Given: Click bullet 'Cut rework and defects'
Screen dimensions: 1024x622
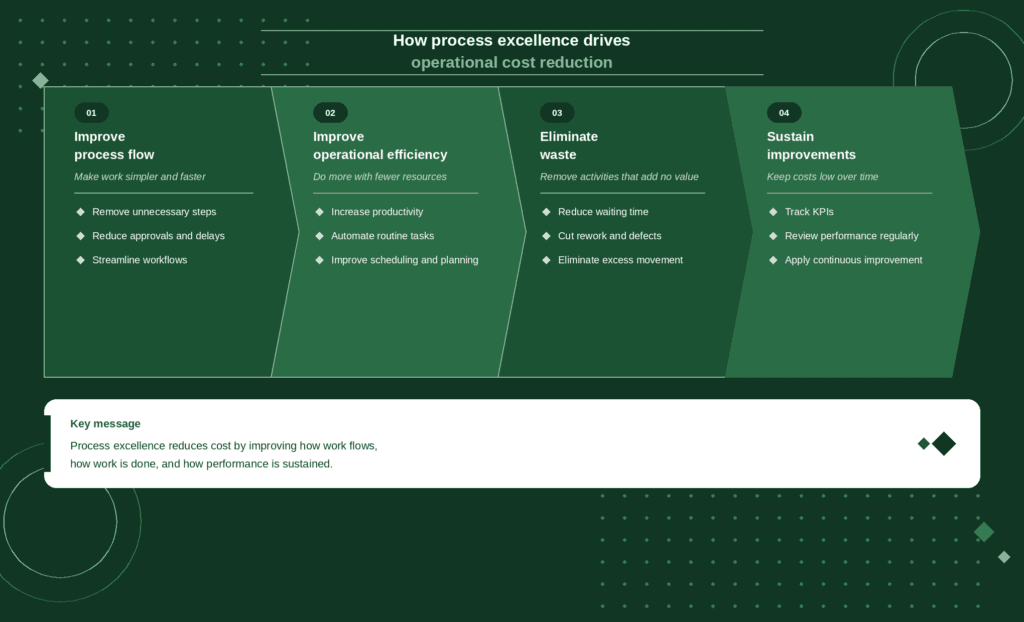Looking at the screenshot, I should coord(609,236).
